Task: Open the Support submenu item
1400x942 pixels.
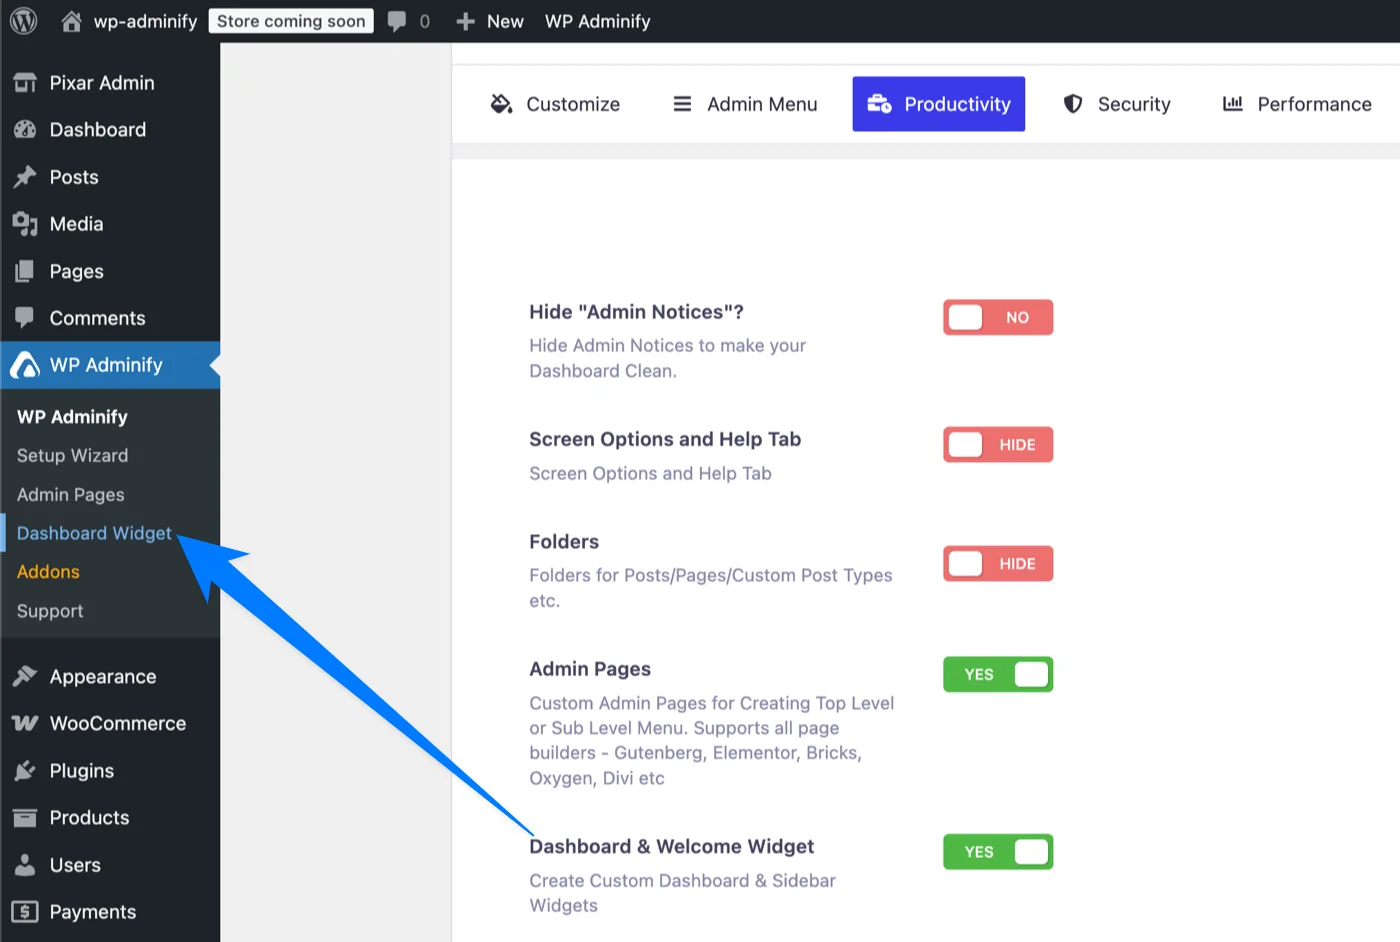Action: point(50,611)
